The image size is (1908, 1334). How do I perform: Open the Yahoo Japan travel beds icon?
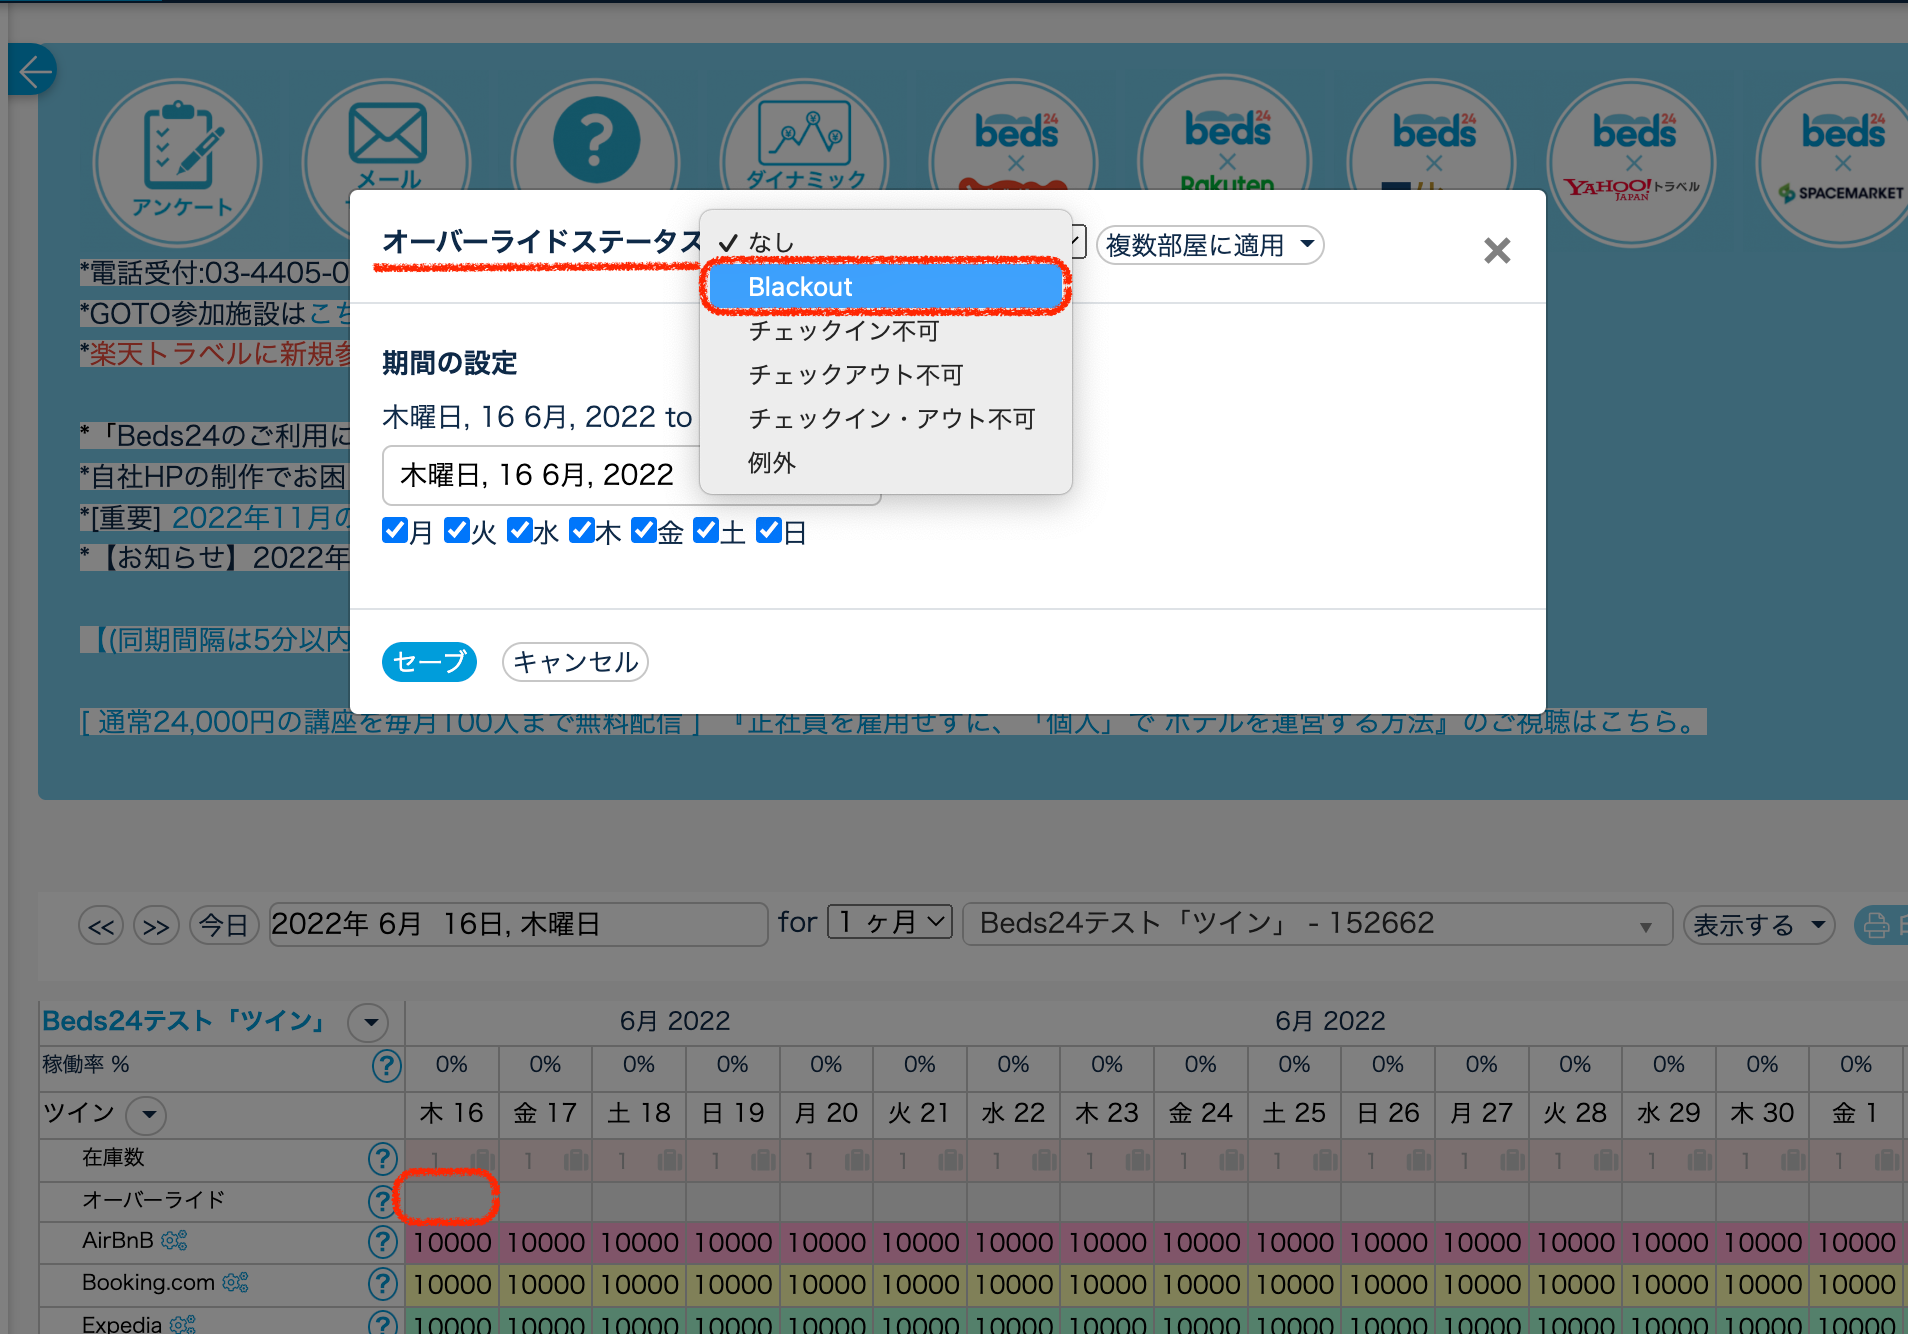click(x=1633, y=162)
